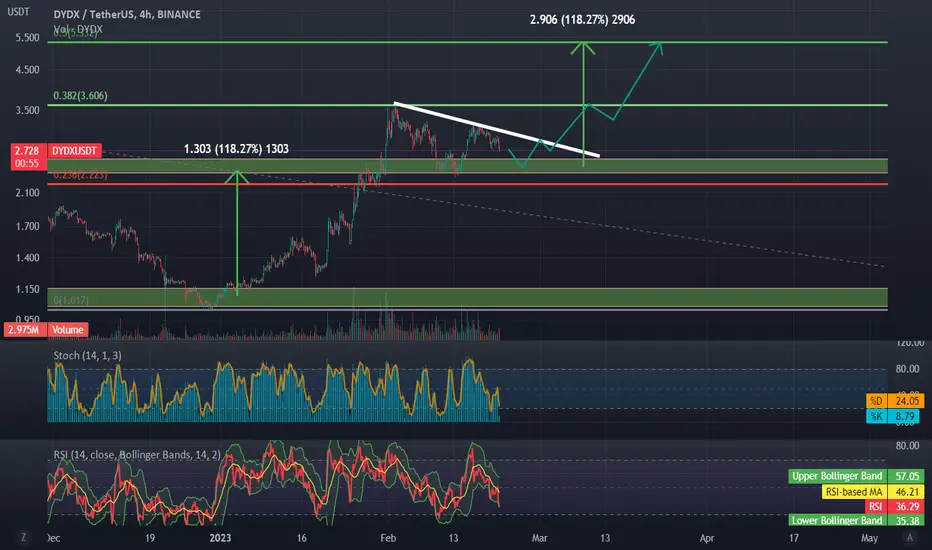Viewport: 932px width, 550px height.
Task: Click the red Volume label tag
Action: 67,329
